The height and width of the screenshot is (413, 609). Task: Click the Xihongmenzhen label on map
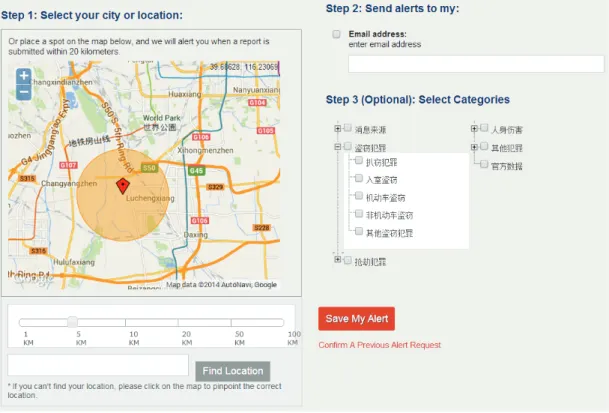[205, 150]
